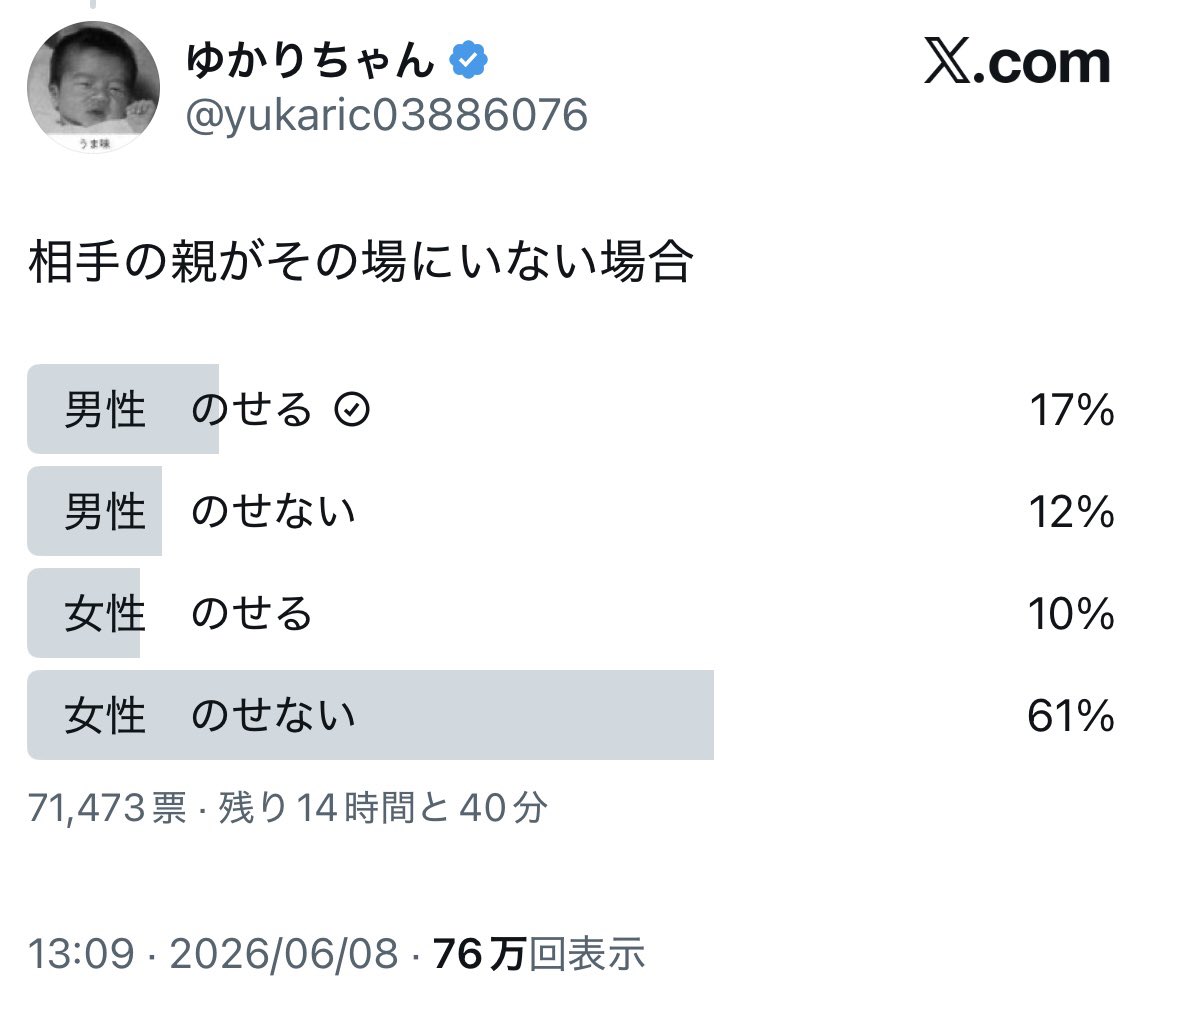Click the 71,473票 vote count
1179x1024 pixels.
pyautogui.click(x=107, y=808)
